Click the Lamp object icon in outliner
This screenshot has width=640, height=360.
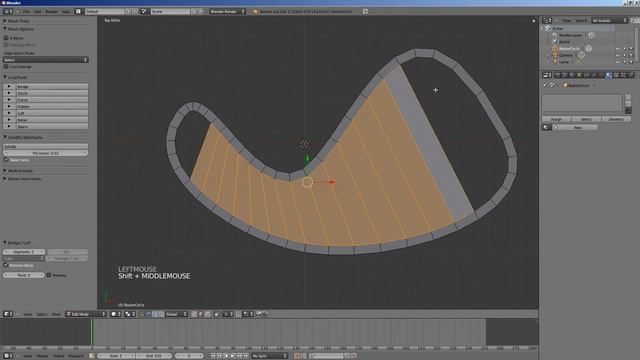point(555,62)
